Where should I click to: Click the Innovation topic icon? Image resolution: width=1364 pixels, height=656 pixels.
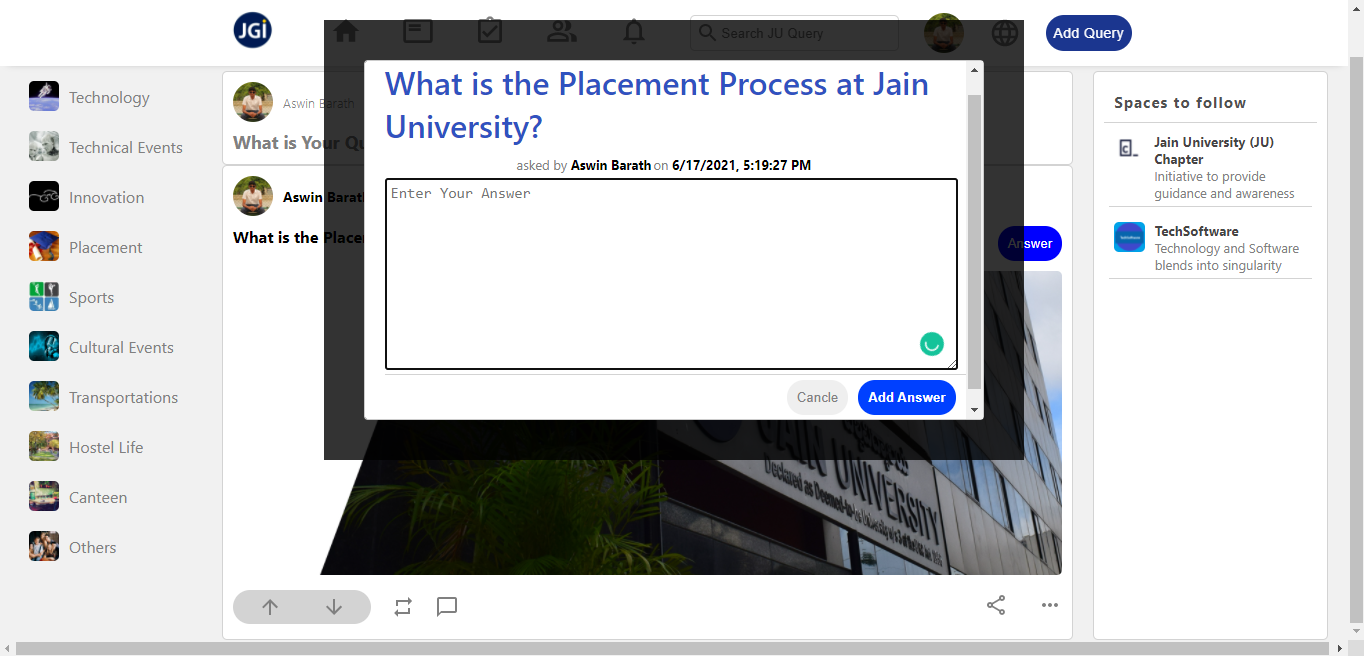[x=44, y=196]
